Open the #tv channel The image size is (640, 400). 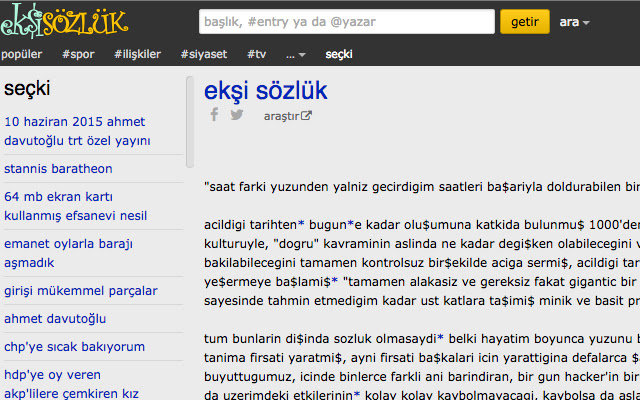(x=257, y=54)
